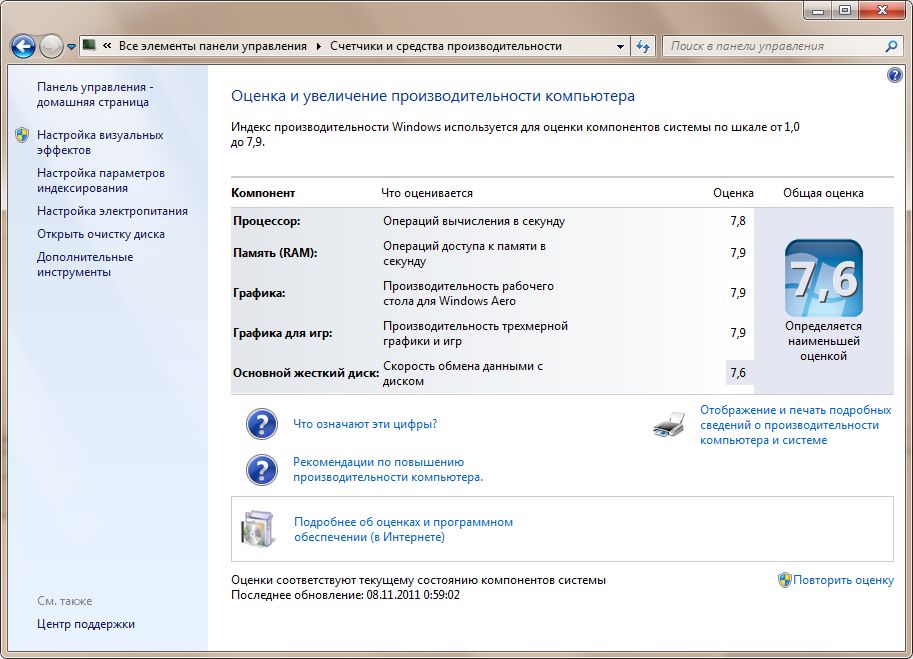Click shield icon beside «Повторить оценку»
This screenshot has width=913, height=659.
[x=784, y=580]
